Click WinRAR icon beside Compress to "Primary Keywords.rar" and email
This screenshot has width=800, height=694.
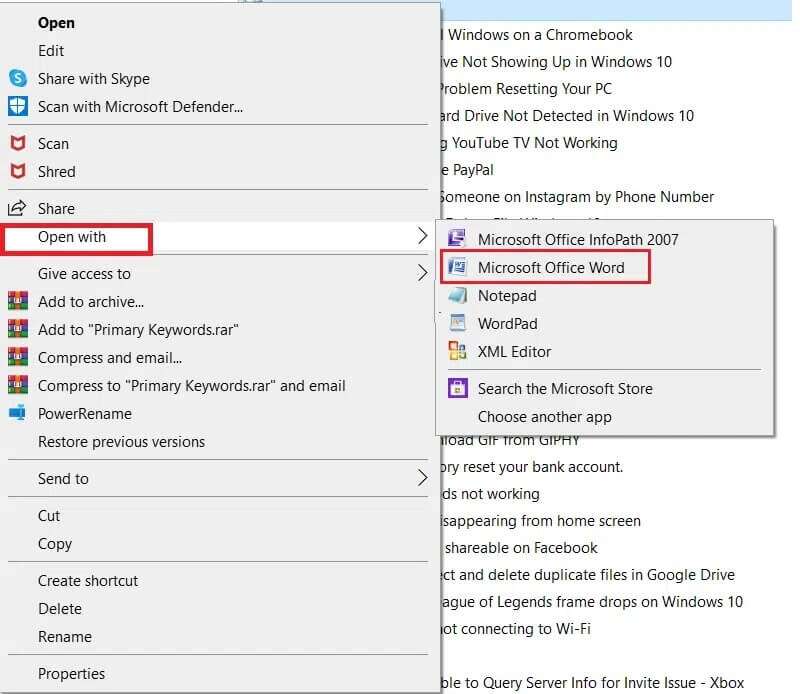point(18,385)
